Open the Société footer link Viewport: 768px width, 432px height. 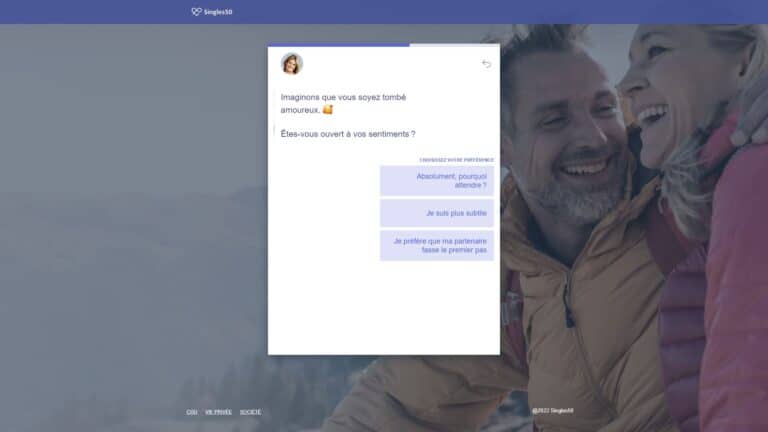point(250,412)
